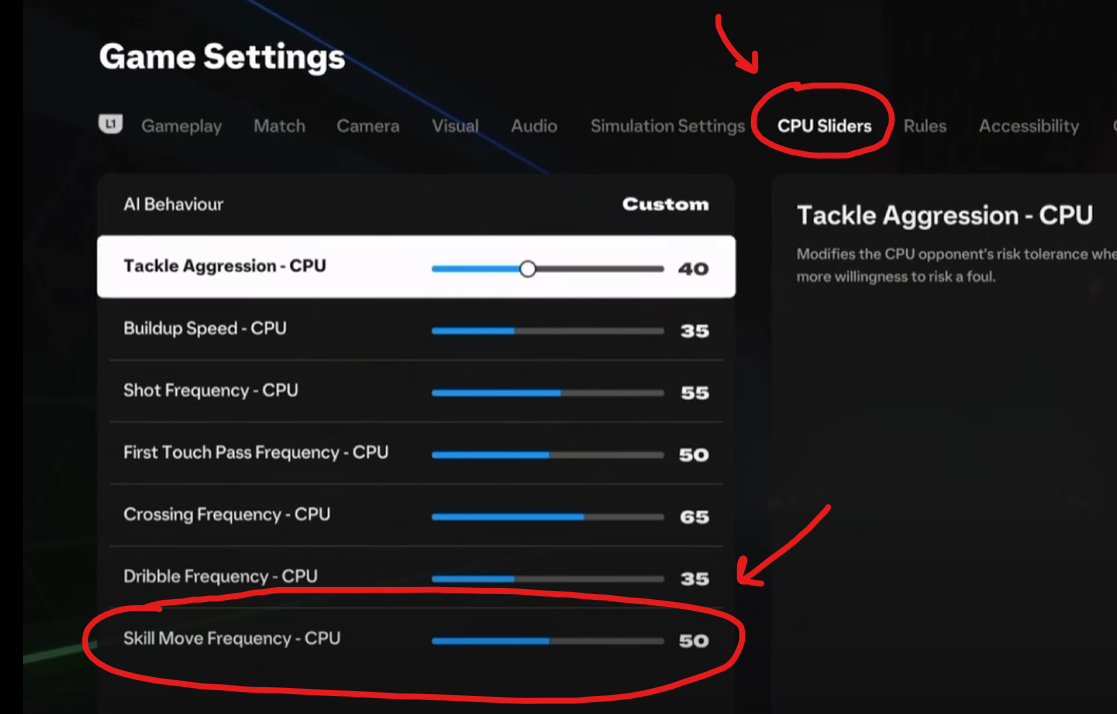Adjust the Skill Move Frequency slider
The image size is (1117, 714).
[x=547, y=641]
